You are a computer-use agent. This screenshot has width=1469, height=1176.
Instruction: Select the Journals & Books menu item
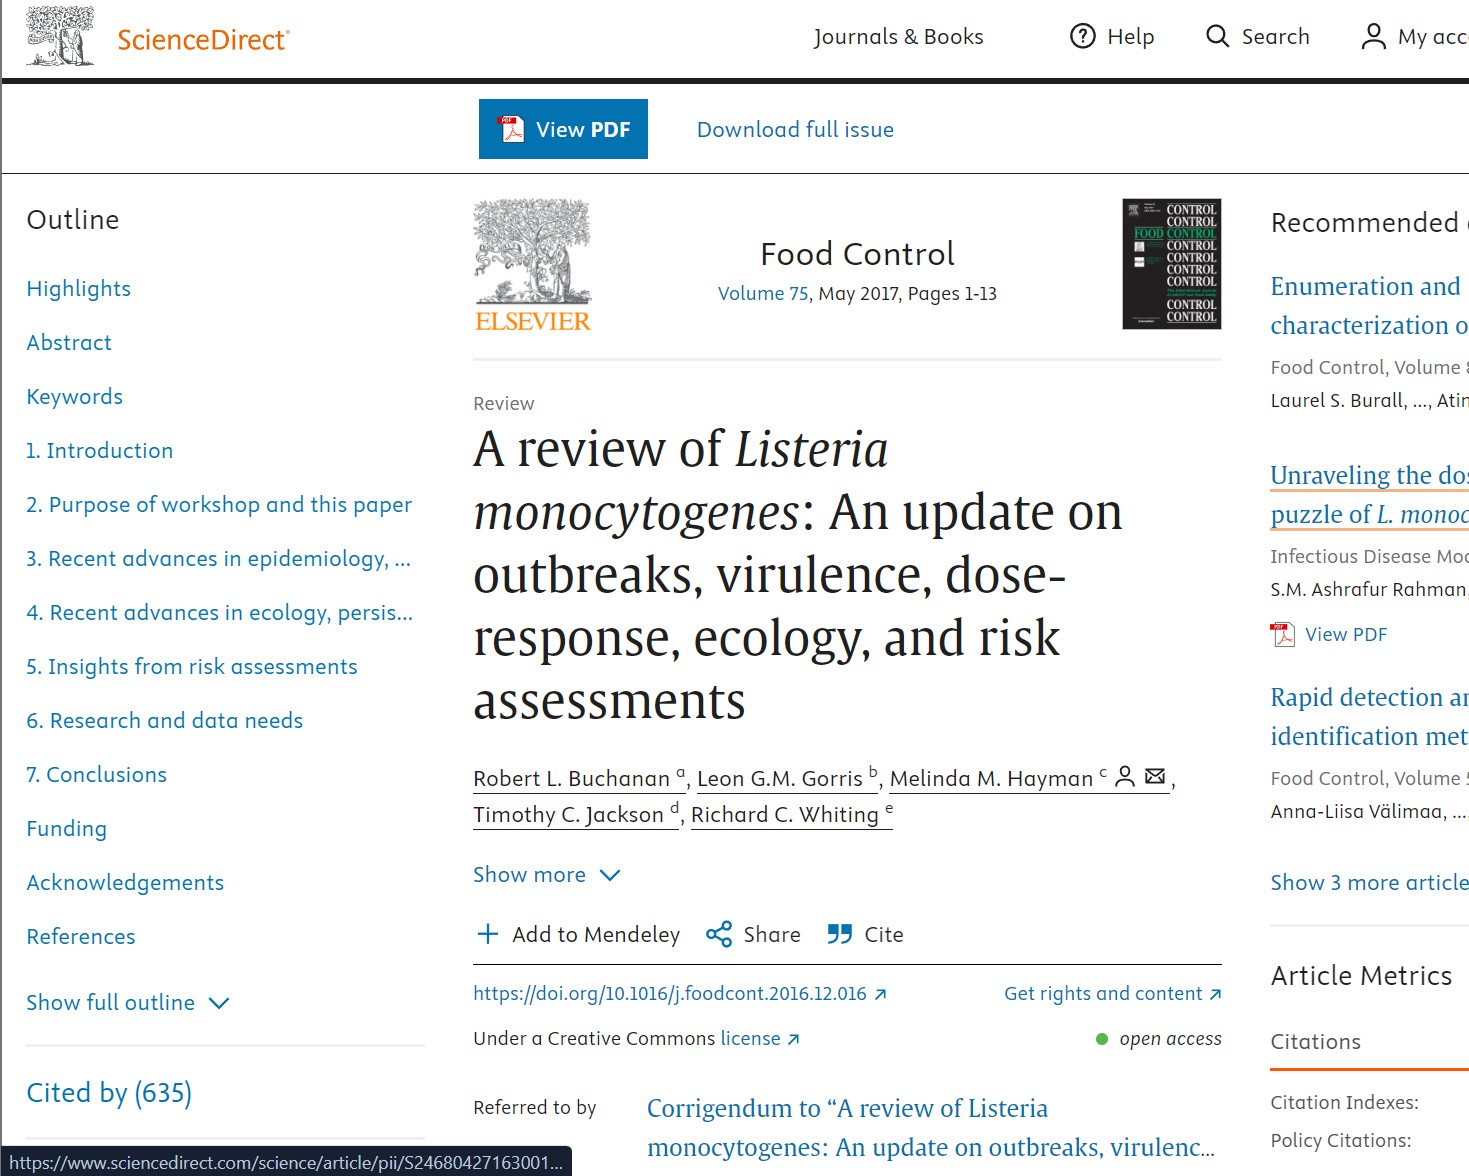pyautogui.click(x=899, y=36)
